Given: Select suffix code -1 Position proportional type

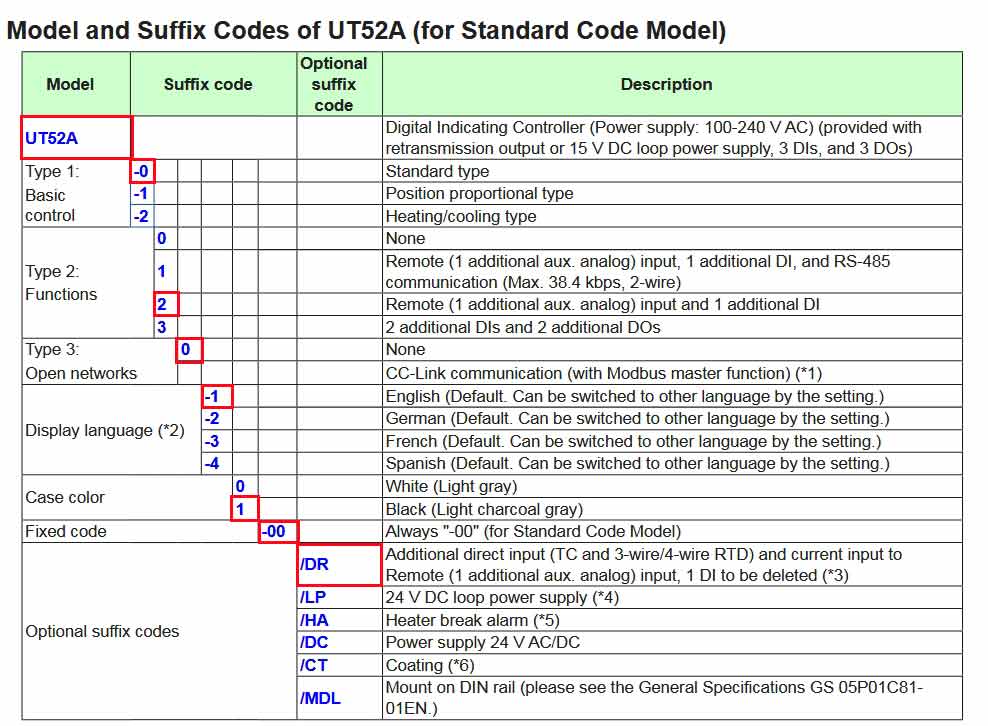Looking at the screenshot, I should [138, 194].
